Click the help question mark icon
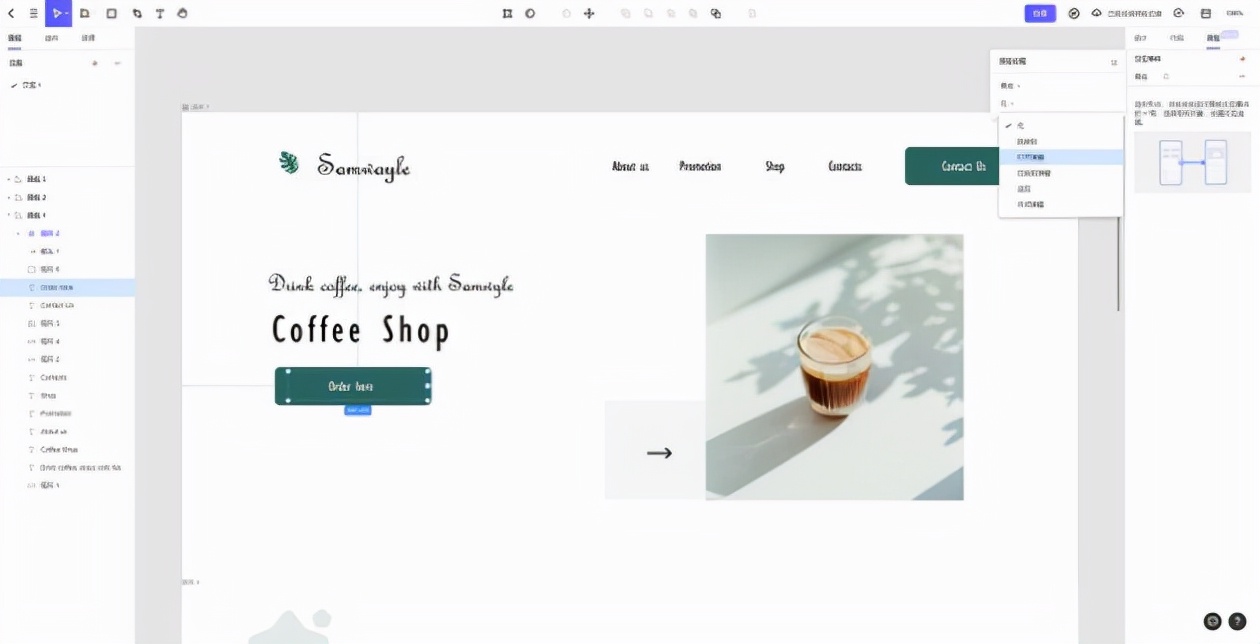Image resolution: width=1260 pixels, height=644 pixels. coord(1237,621)
